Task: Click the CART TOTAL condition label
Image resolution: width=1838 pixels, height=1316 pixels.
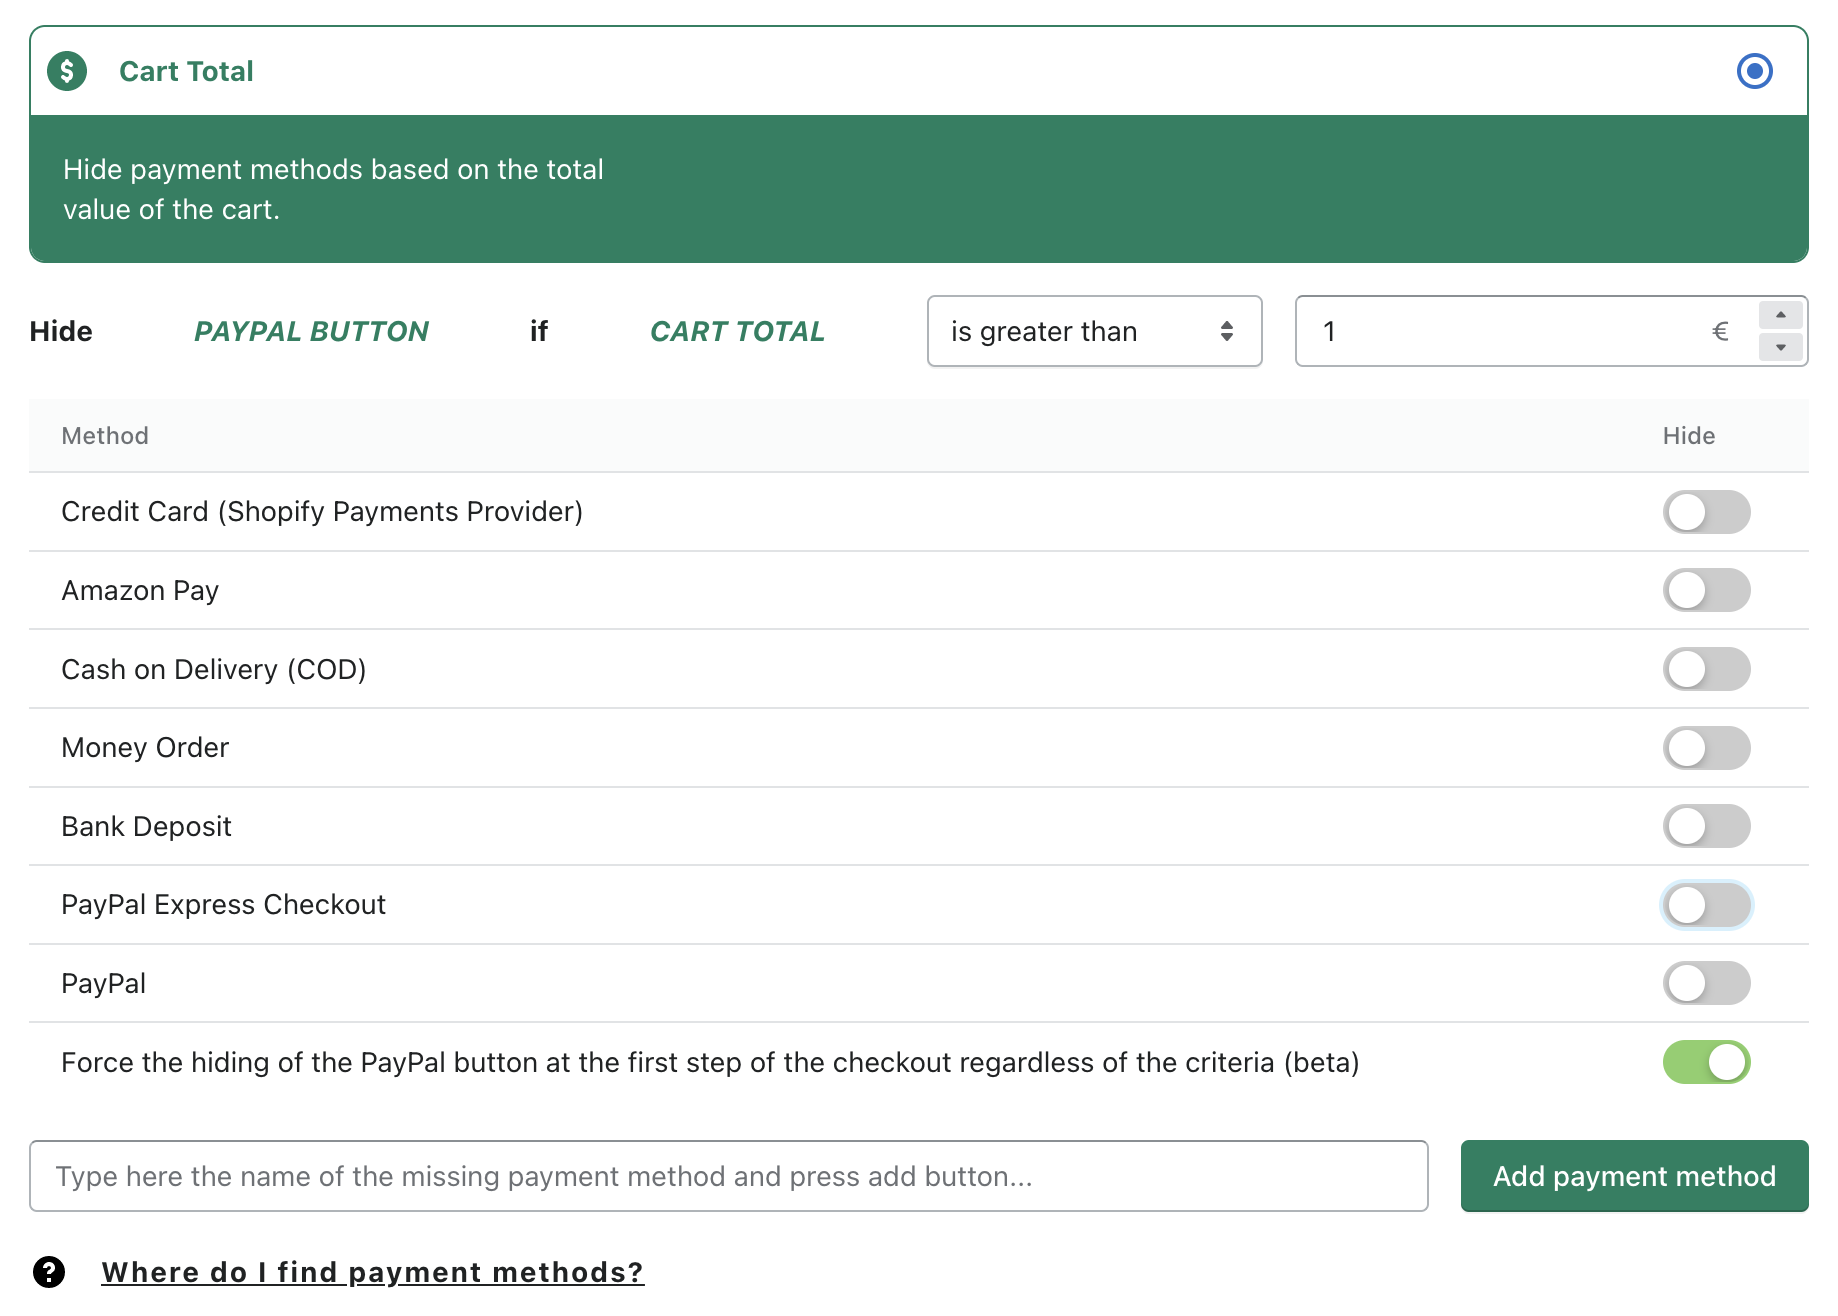Action: coord(737,331)
